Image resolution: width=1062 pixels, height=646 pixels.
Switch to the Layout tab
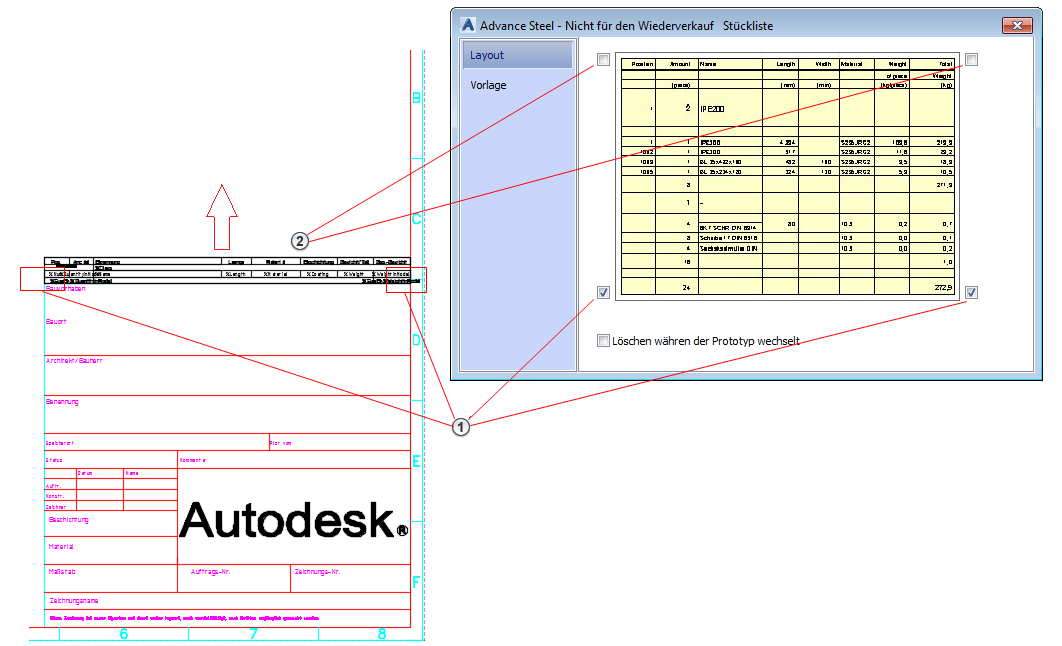[517, 55]
